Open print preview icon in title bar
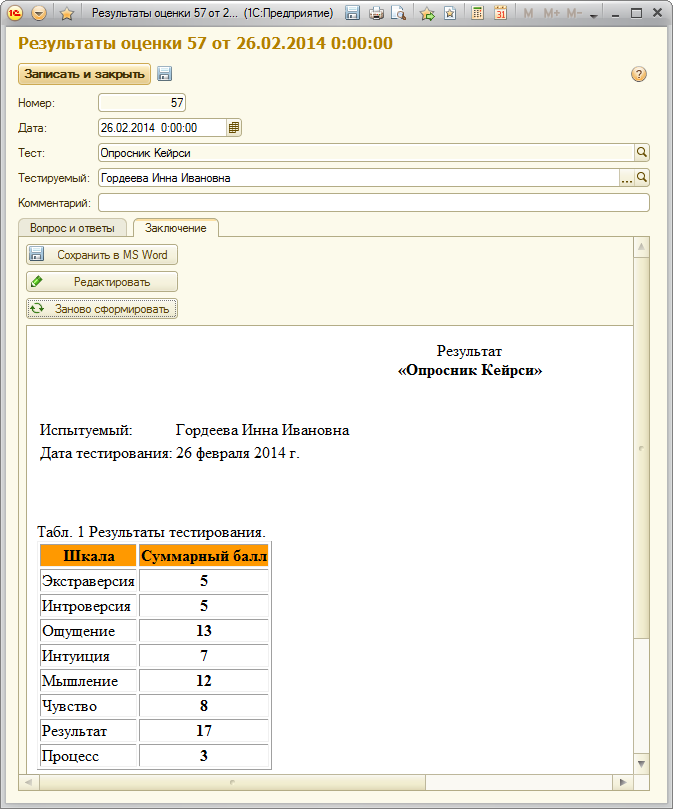 pyautogui.click(x=398, y=13)
